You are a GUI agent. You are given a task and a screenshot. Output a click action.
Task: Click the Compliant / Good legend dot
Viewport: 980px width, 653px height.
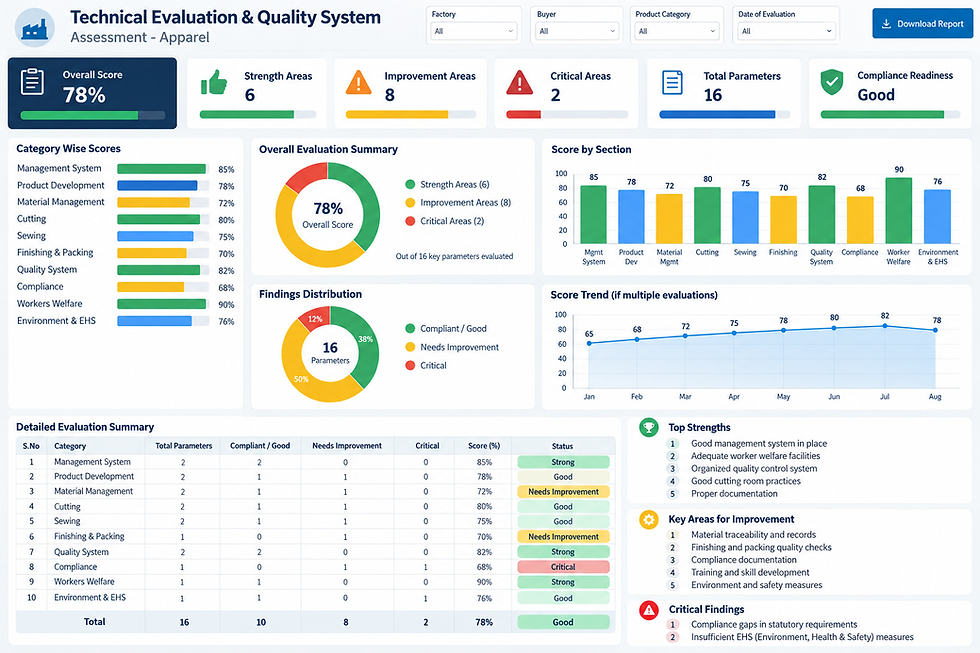(410, 328)
